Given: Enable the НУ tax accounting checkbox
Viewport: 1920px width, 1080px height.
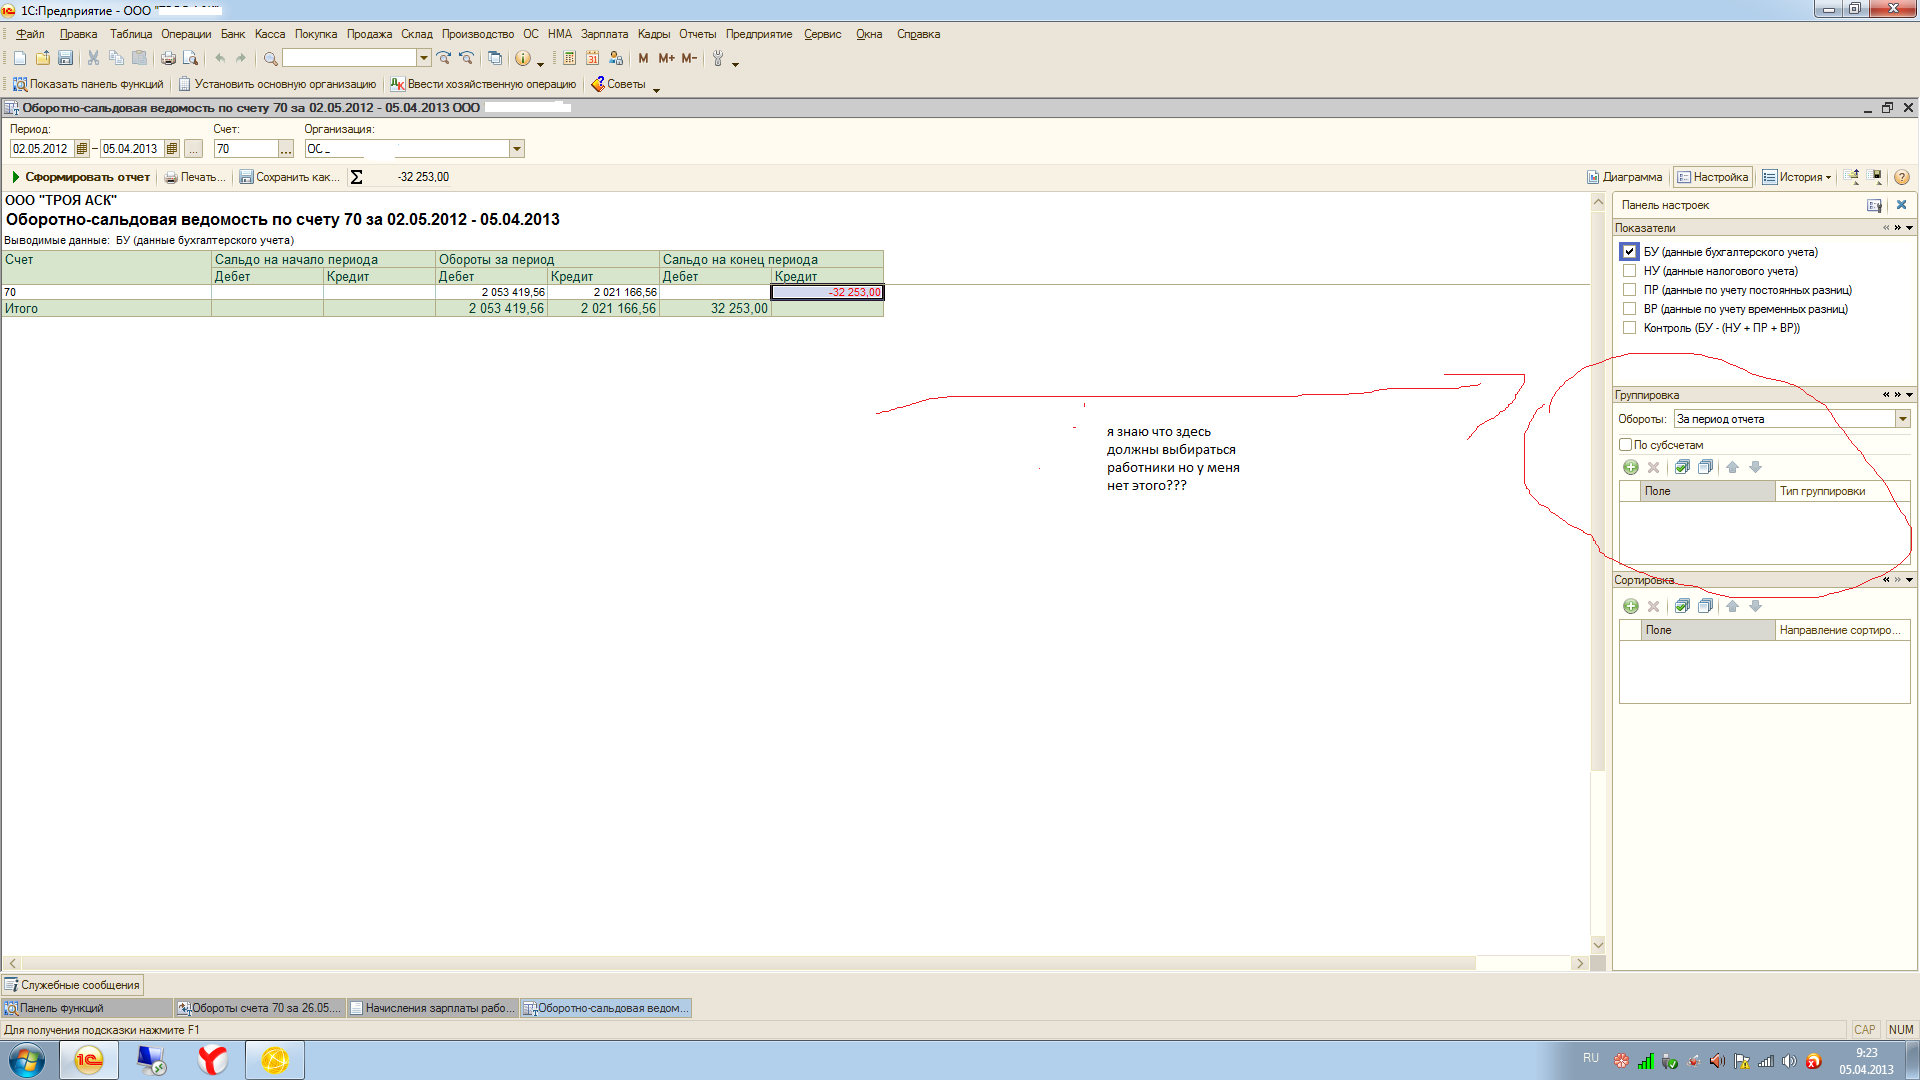Looking at the screenshot, I should [x=1629, y=271].
